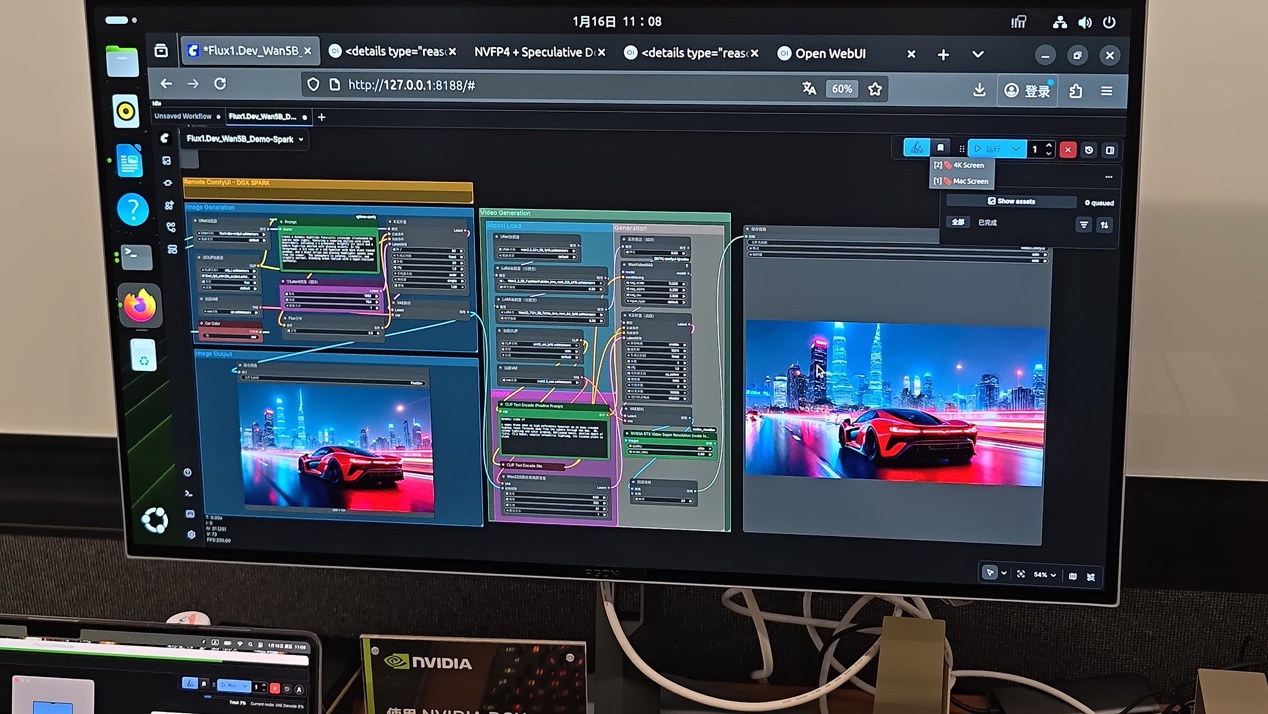
Task: Switch to the Unsaved Workflow tab
Action: click(183, 117)
